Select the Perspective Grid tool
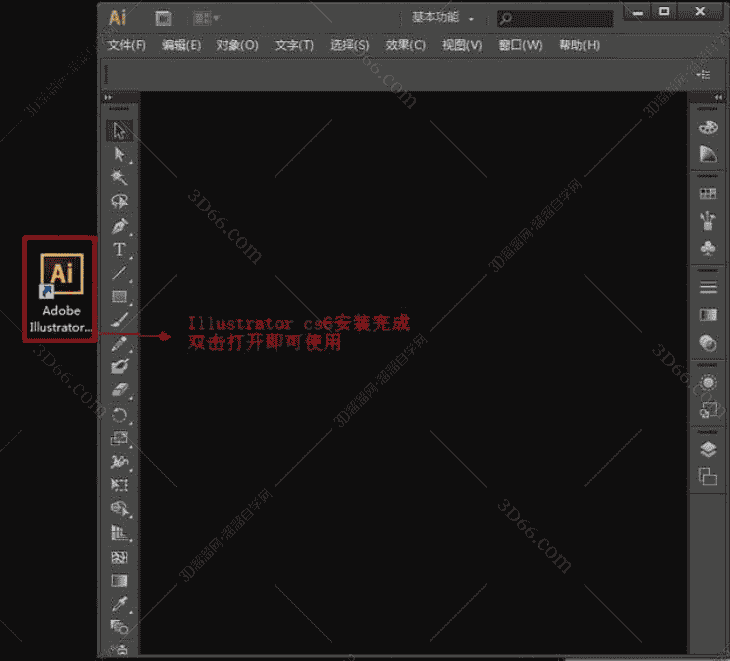The width and height of the screenshot is (730, 661). (120, 533)
